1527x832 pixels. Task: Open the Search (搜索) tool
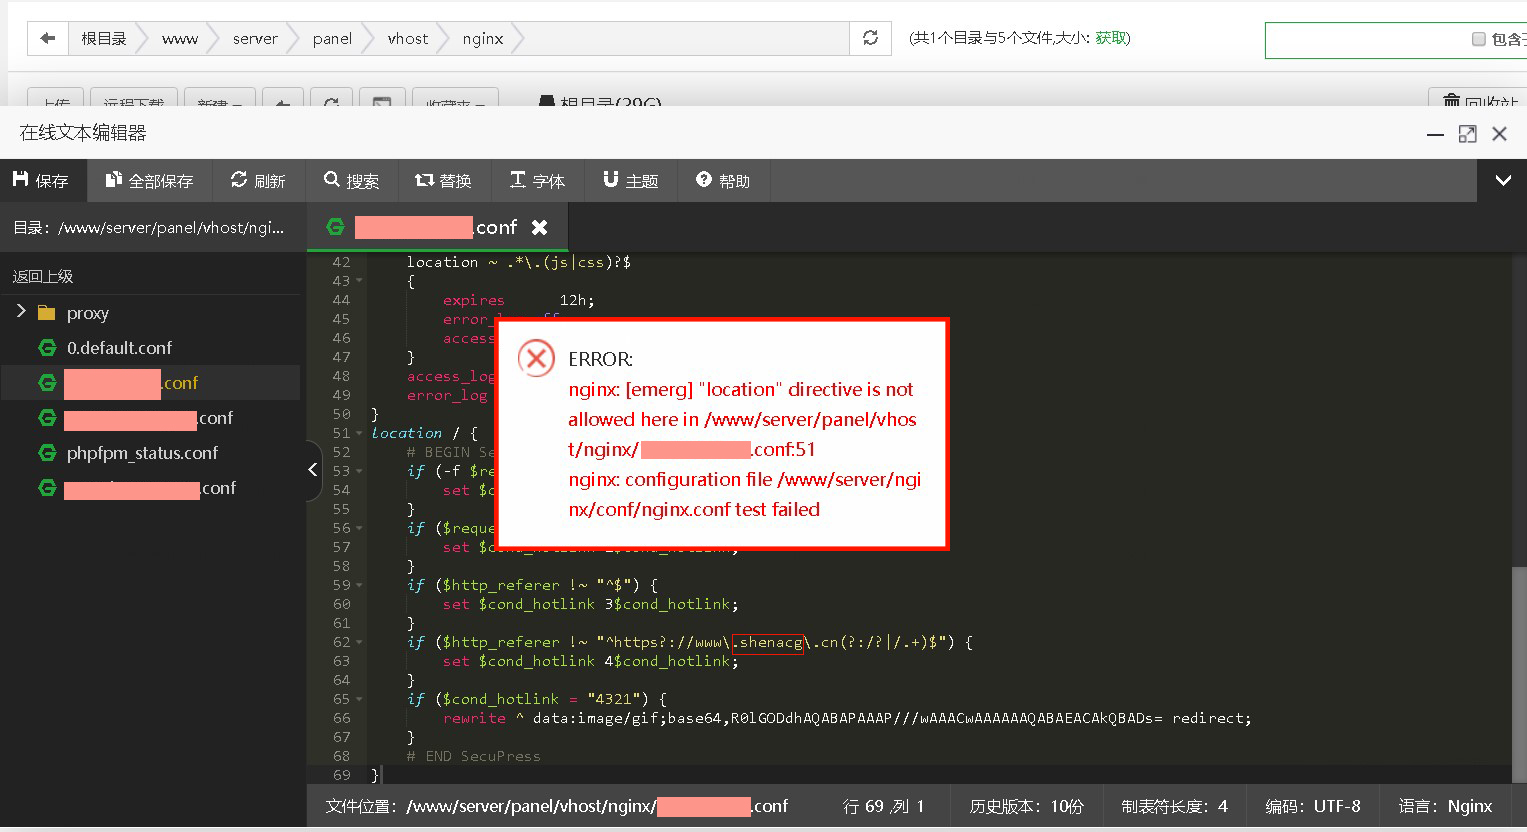(352, 180)
